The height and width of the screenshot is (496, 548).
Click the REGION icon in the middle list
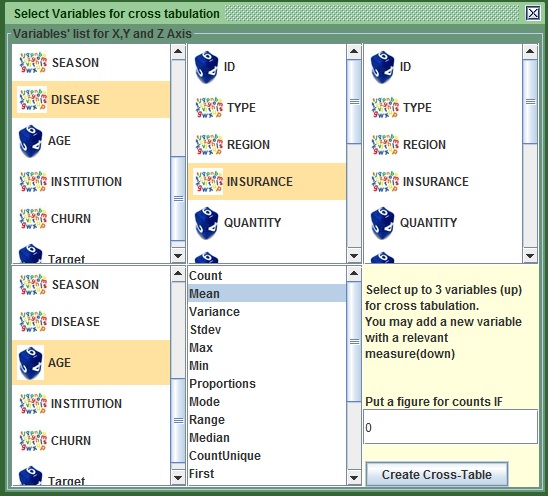point(209,144)
